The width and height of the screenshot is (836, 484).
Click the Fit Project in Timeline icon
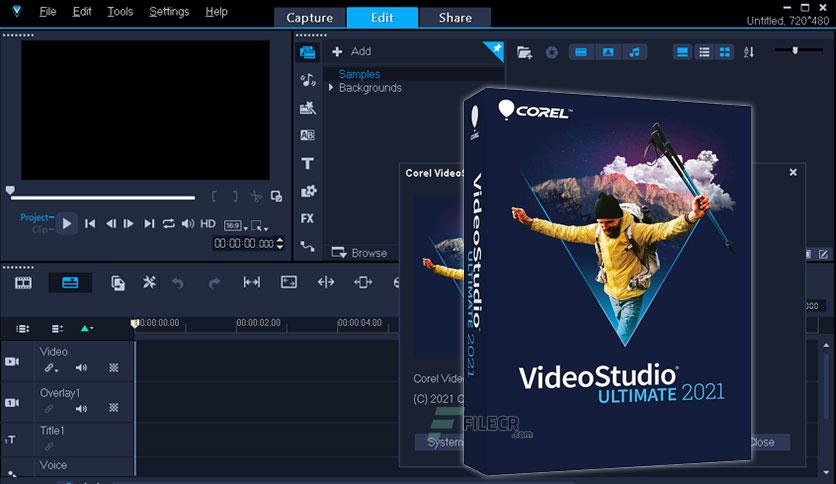[251, 283]
